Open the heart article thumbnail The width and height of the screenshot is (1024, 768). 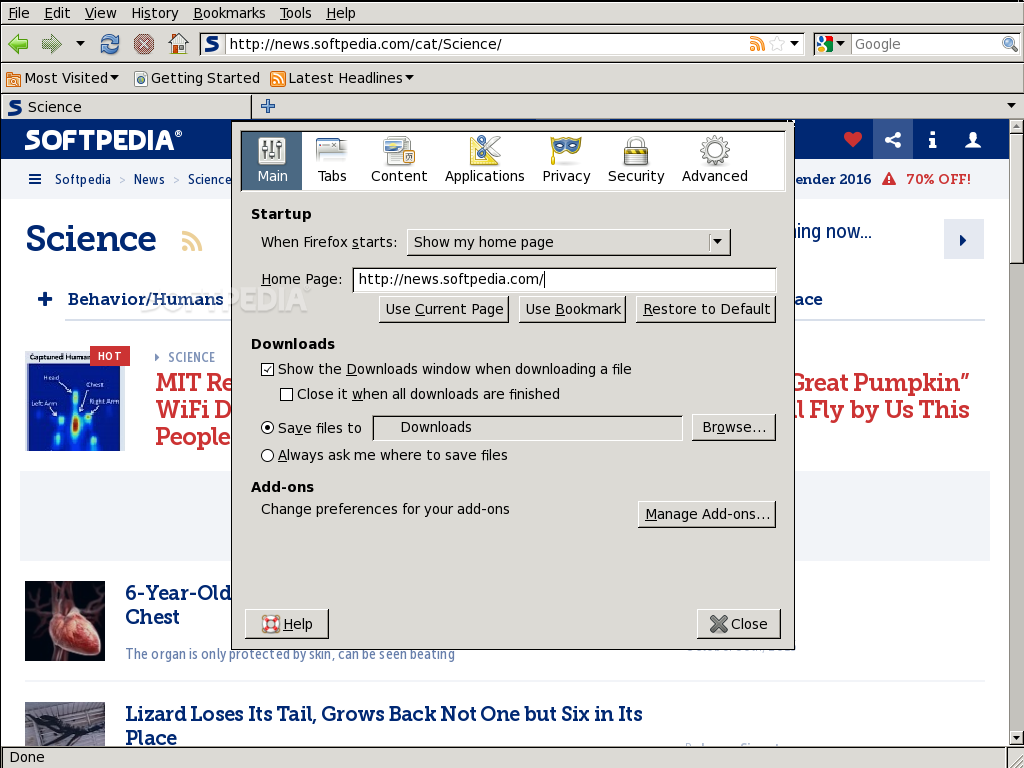(65, 621)
